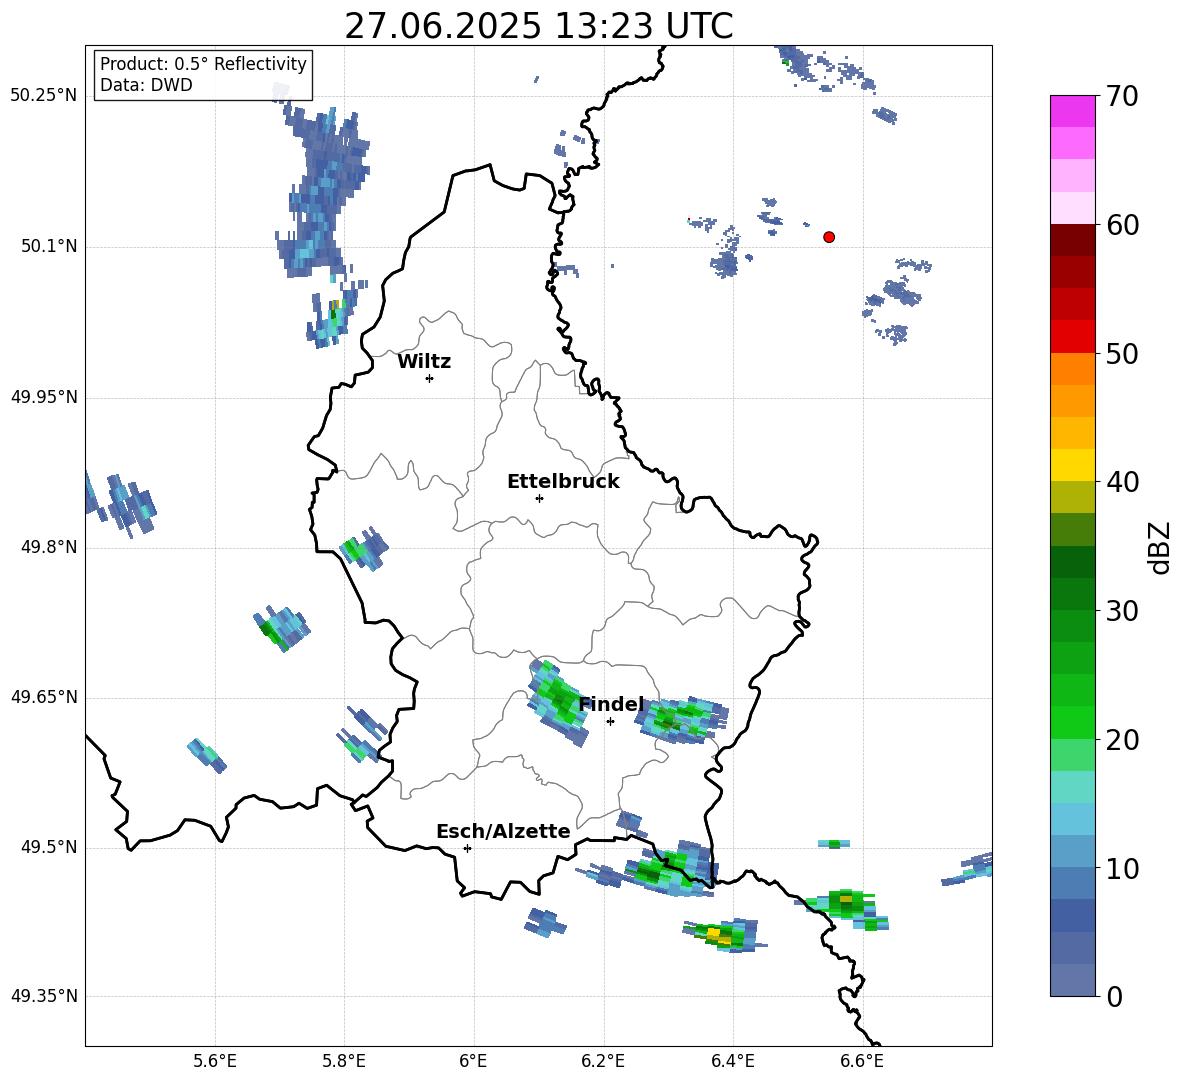The width and height of the screenshot is (1184, 1081).
Task: Pick the bright red colorbar segment above 50
Action: click(x=1072, y=337)
